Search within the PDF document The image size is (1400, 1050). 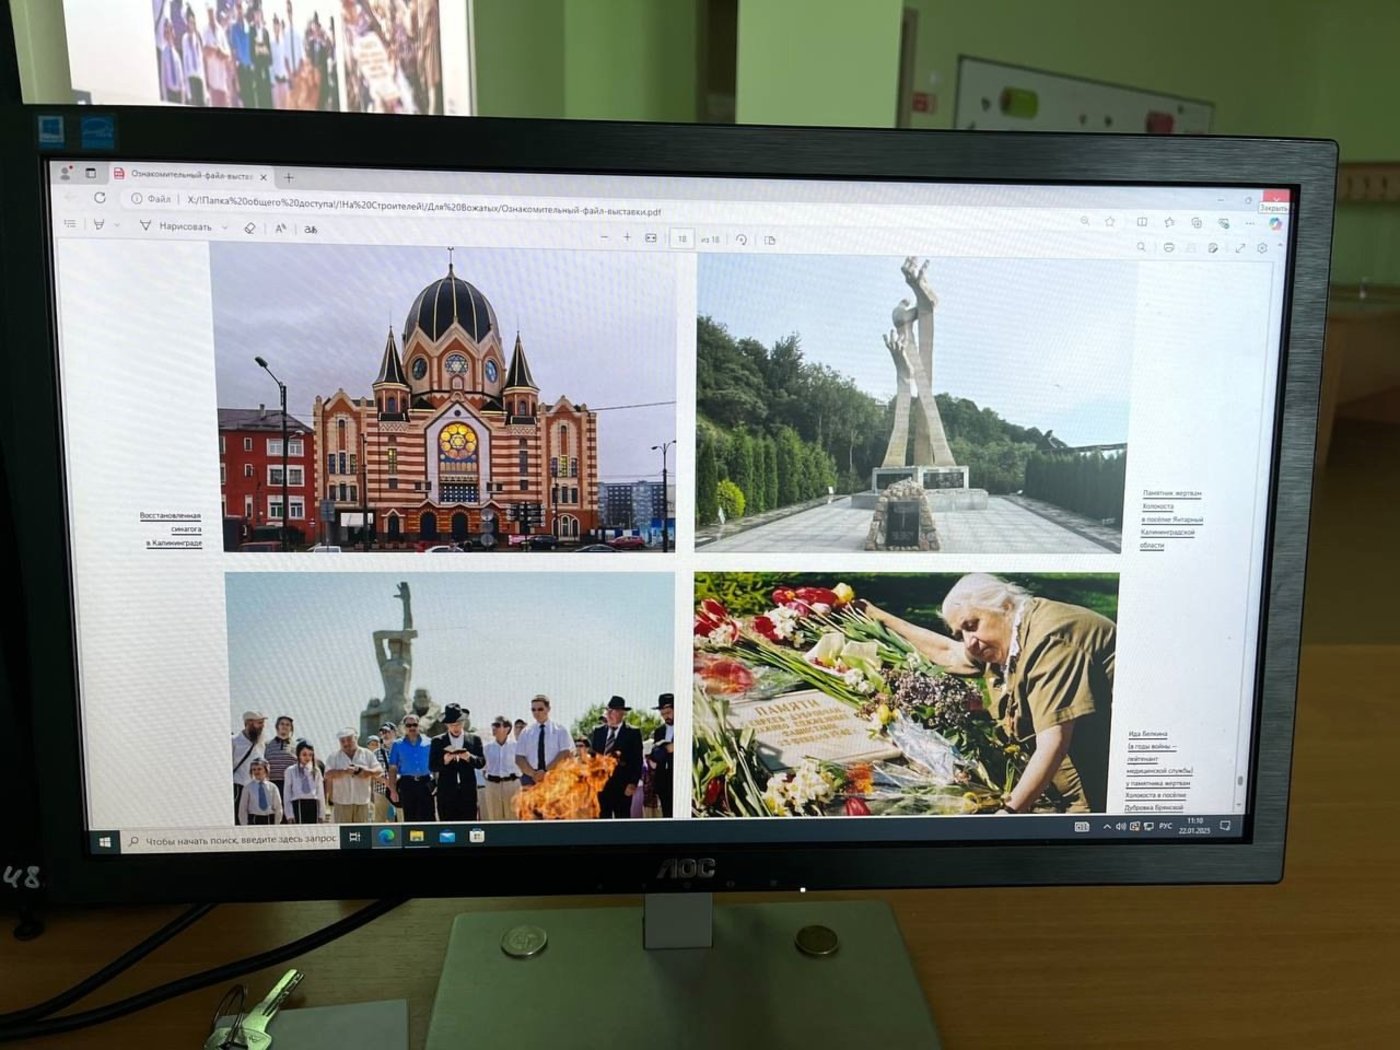point(1141,246)
